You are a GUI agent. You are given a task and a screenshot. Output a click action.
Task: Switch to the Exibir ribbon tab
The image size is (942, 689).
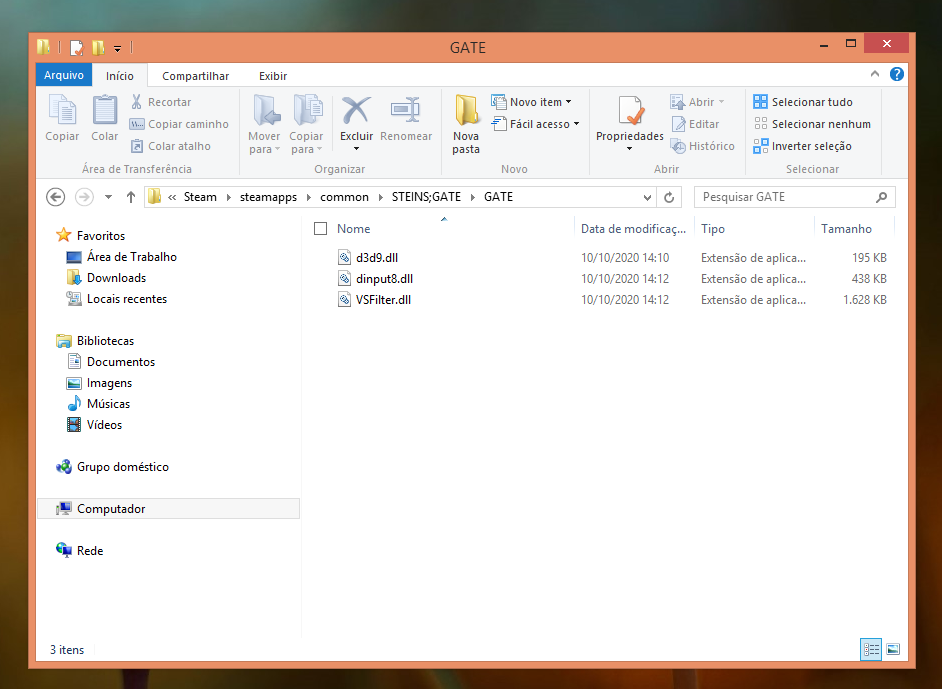[273, 76]
